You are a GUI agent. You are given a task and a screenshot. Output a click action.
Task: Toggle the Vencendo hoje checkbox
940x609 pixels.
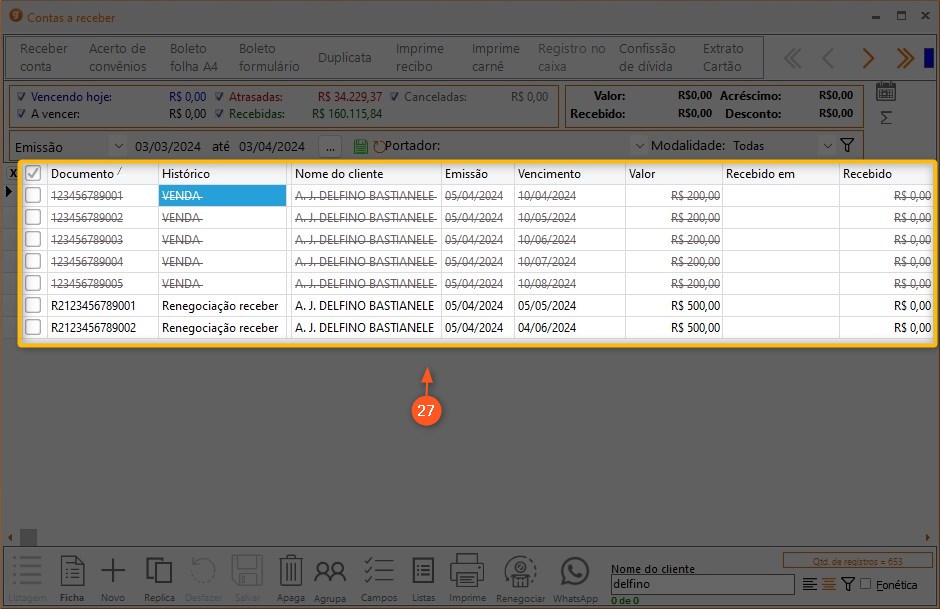(19, 97)
